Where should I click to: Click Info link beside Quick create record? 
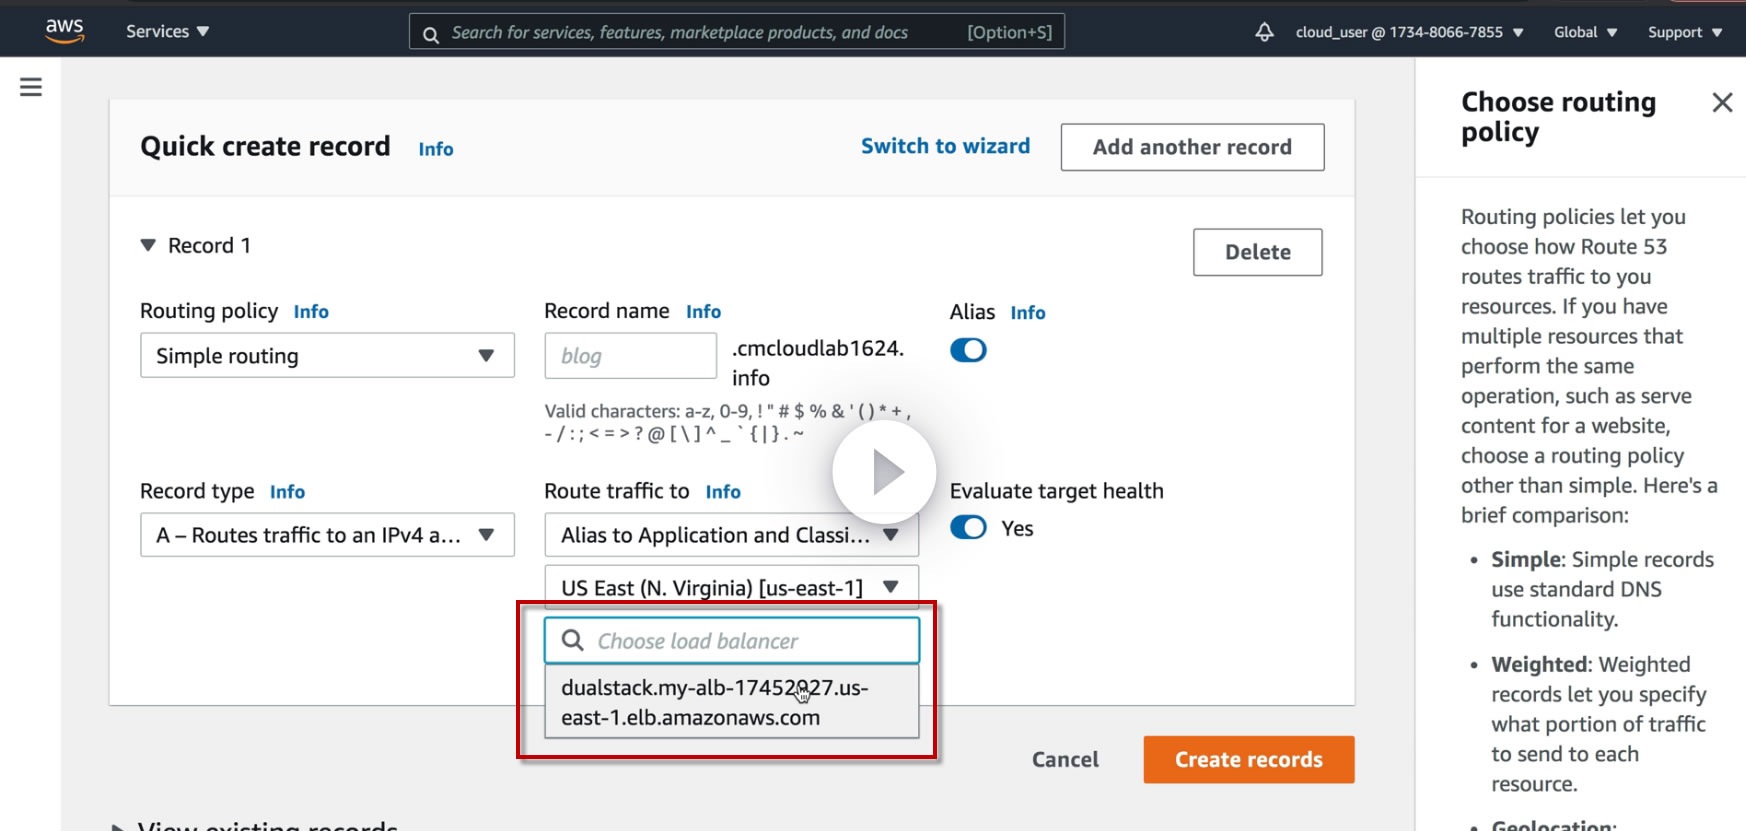[435, 149]
